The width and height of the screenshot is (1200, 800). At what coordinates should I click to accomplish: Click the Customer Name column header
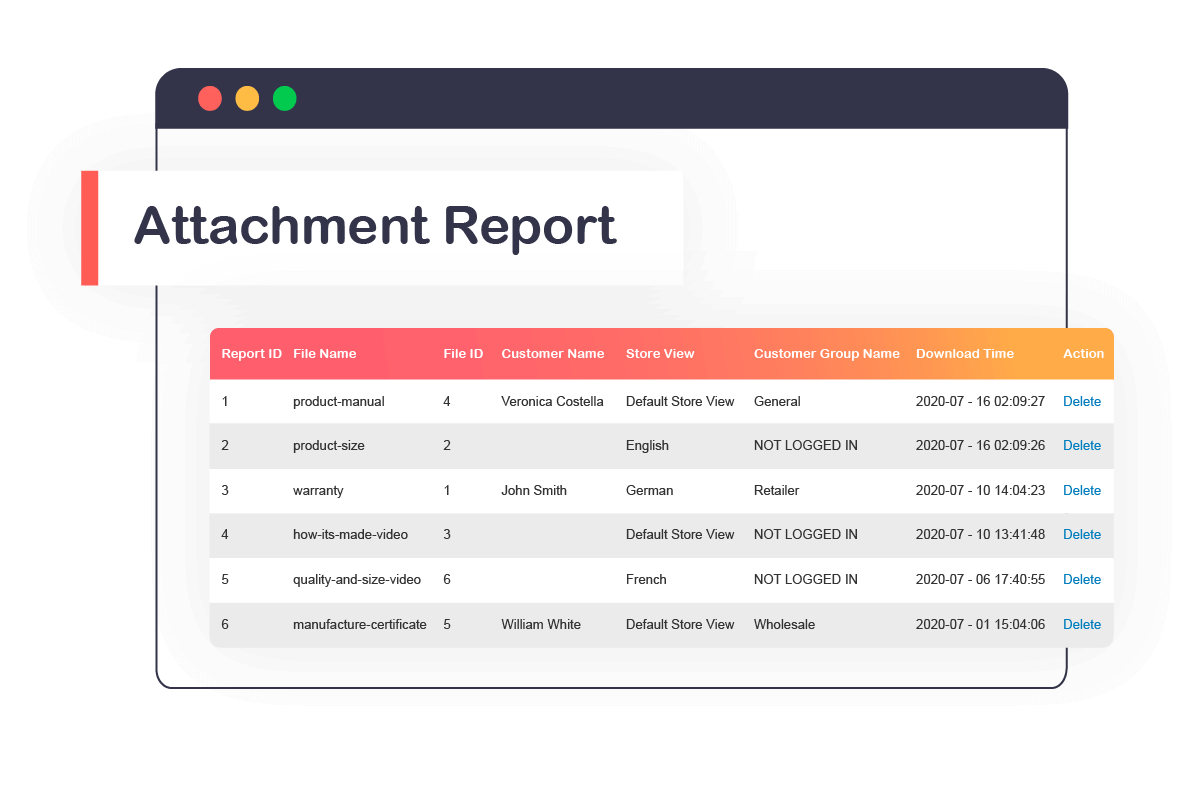pyautogui.click(x=553, y=353)
